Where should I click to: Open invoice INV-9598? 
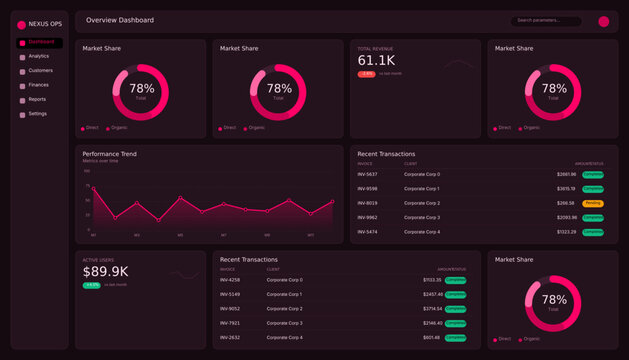367,189
